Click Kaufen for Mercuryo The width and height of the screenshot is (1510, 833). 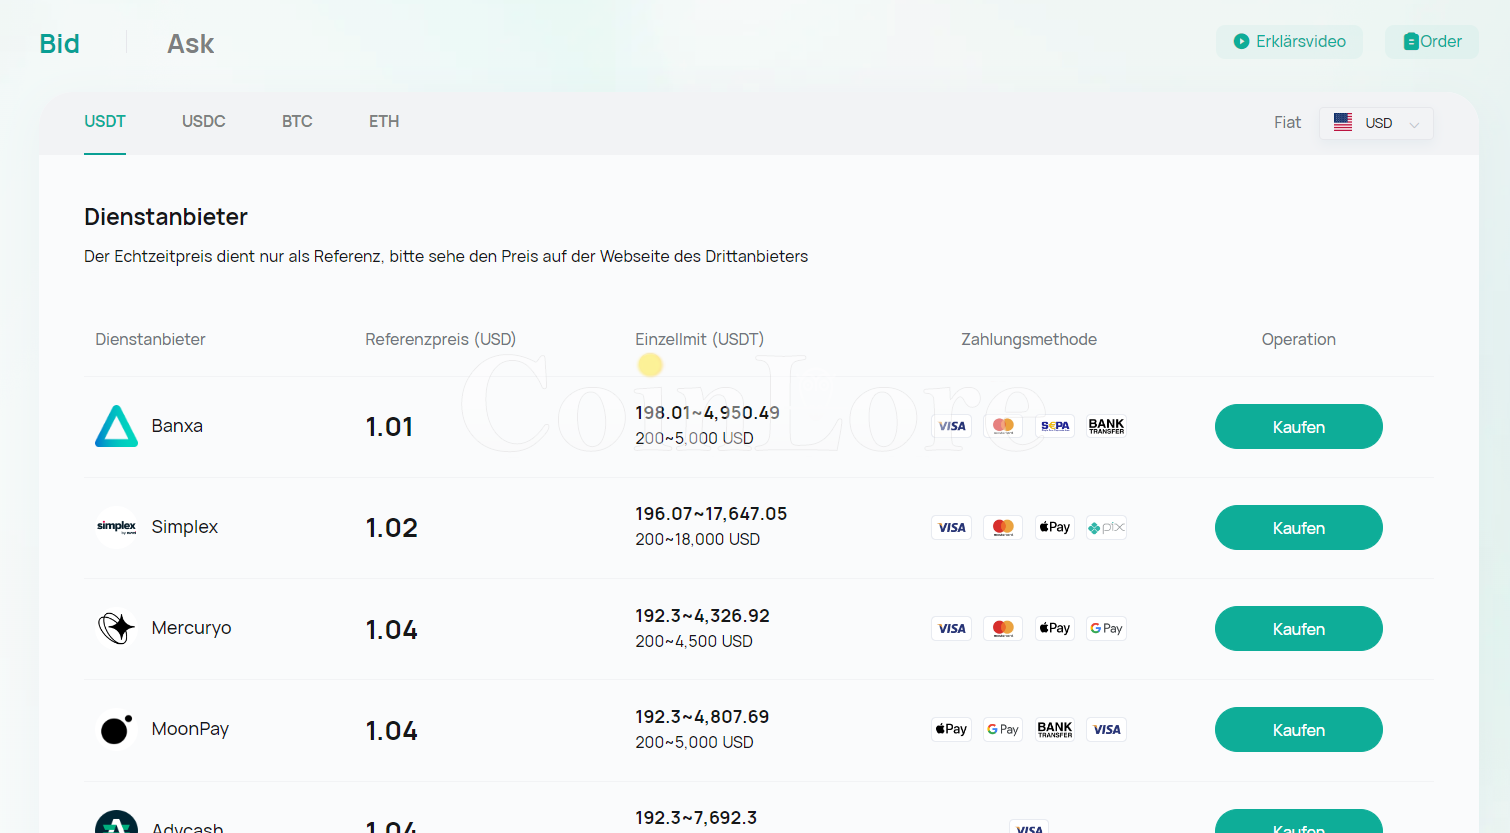1299,629
